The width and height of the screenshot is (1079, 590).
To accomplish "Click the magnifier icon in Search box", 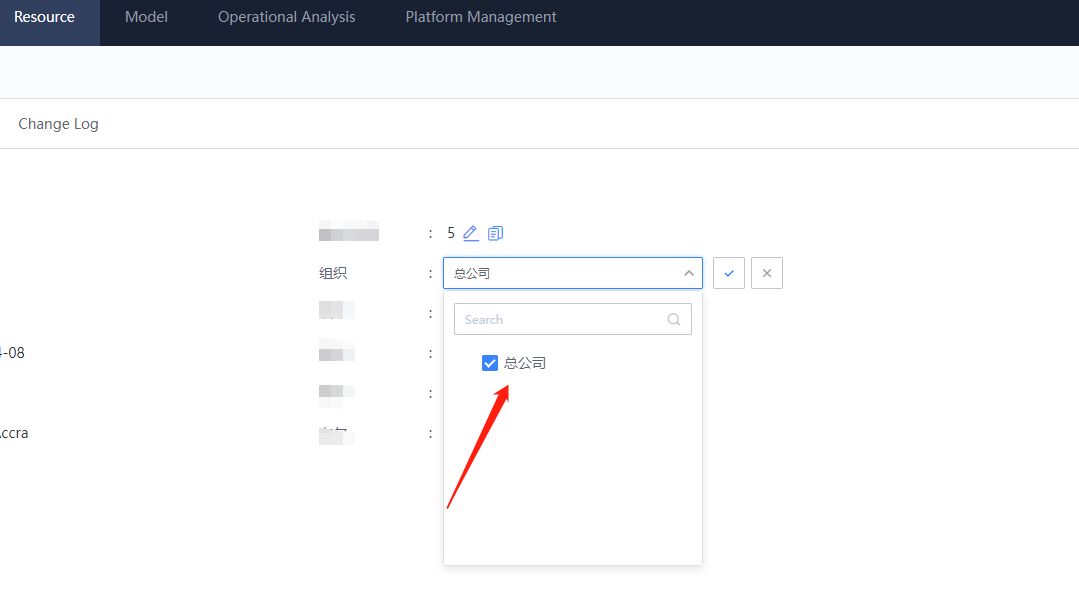I will point(674,319).
